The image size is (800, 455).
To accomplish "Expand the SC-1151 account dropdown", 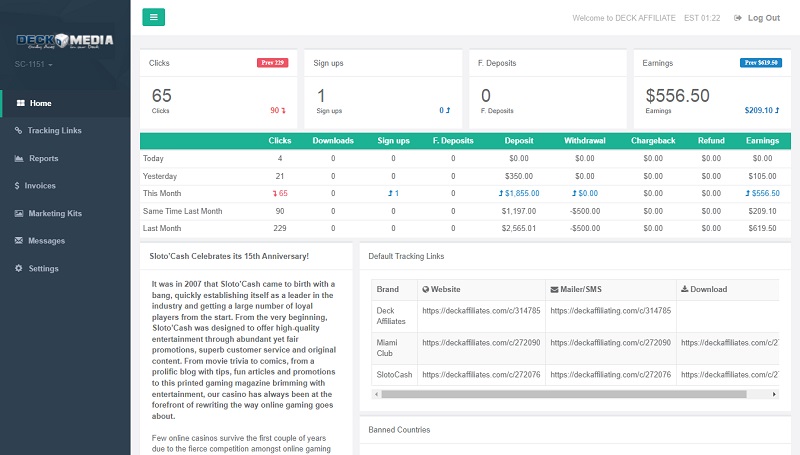I will point(33,64).
